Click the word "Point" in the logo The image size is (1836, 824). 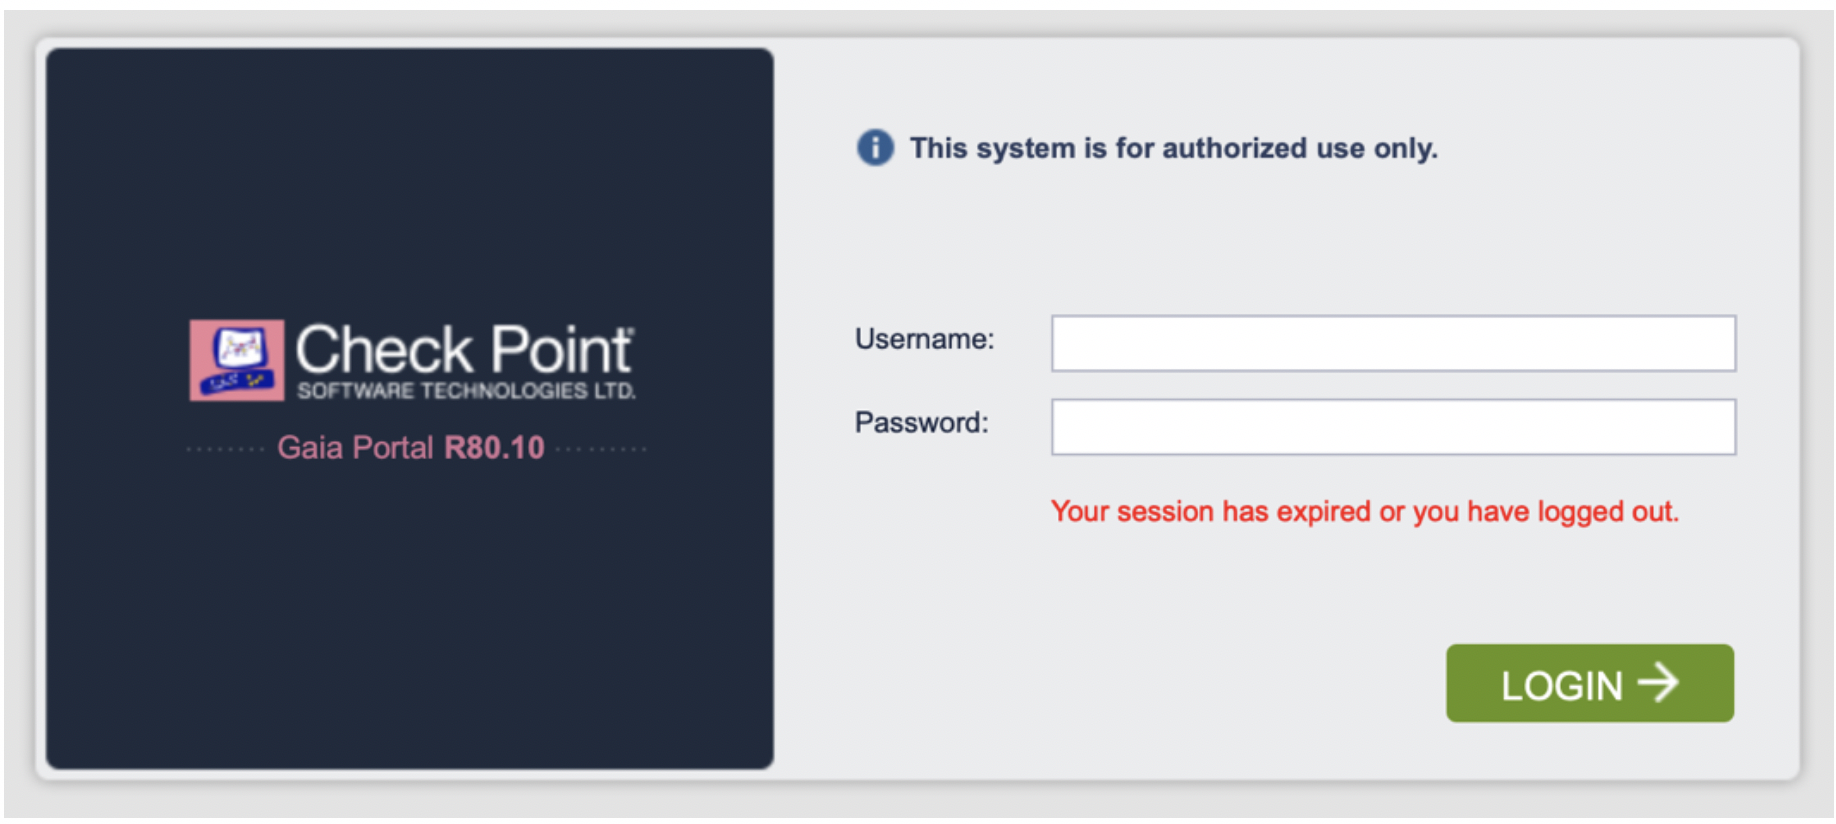pyautogui.click(x=561, y=350)
